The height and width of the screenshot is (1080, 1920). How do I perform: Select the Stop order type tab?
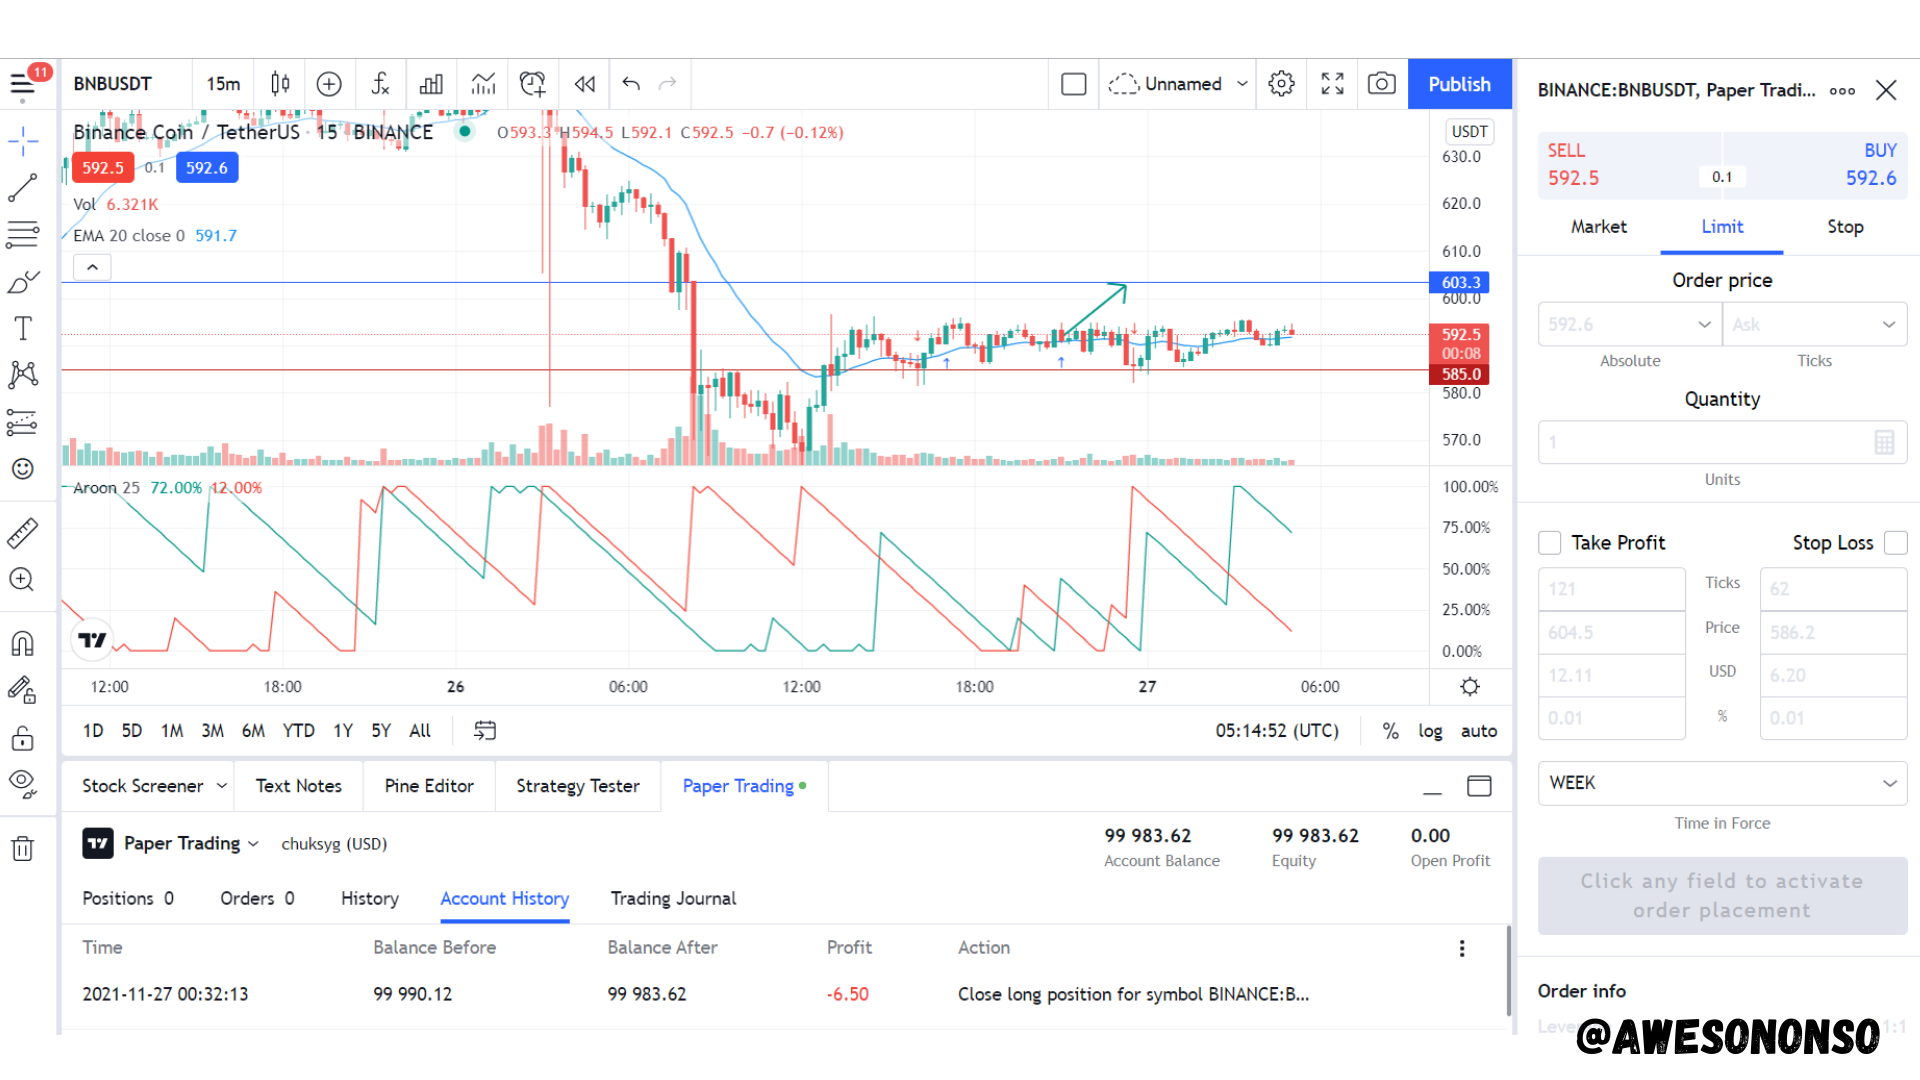click(x=1845, y=227)
